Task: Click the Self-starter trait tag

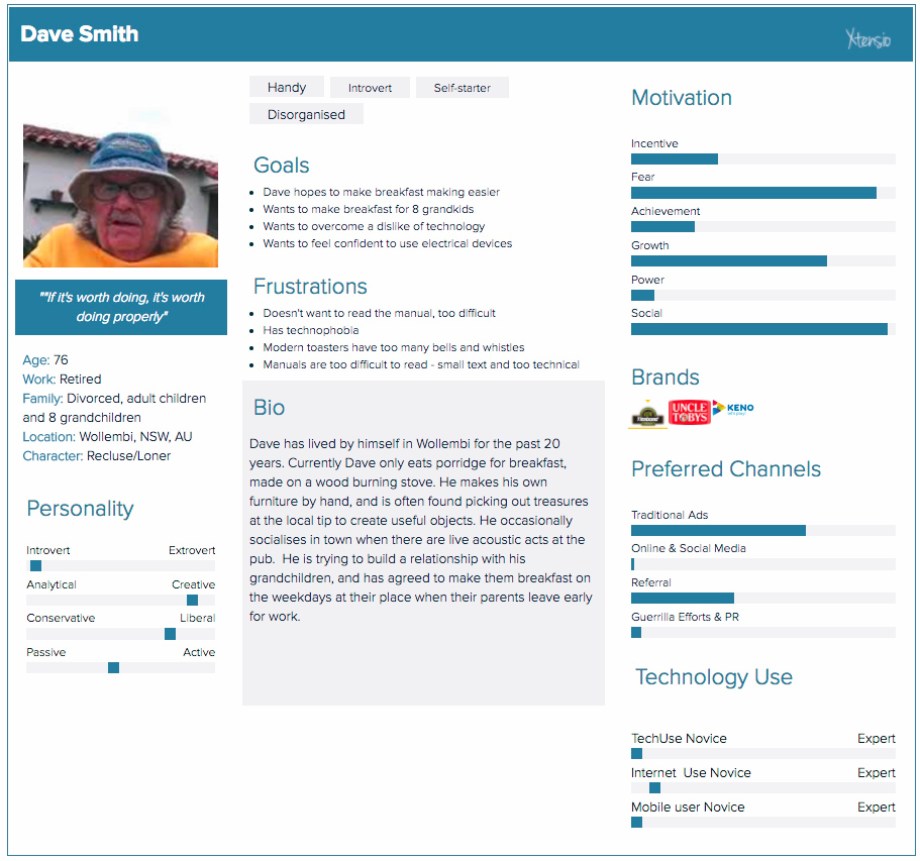Action: [x=462, y=88]
